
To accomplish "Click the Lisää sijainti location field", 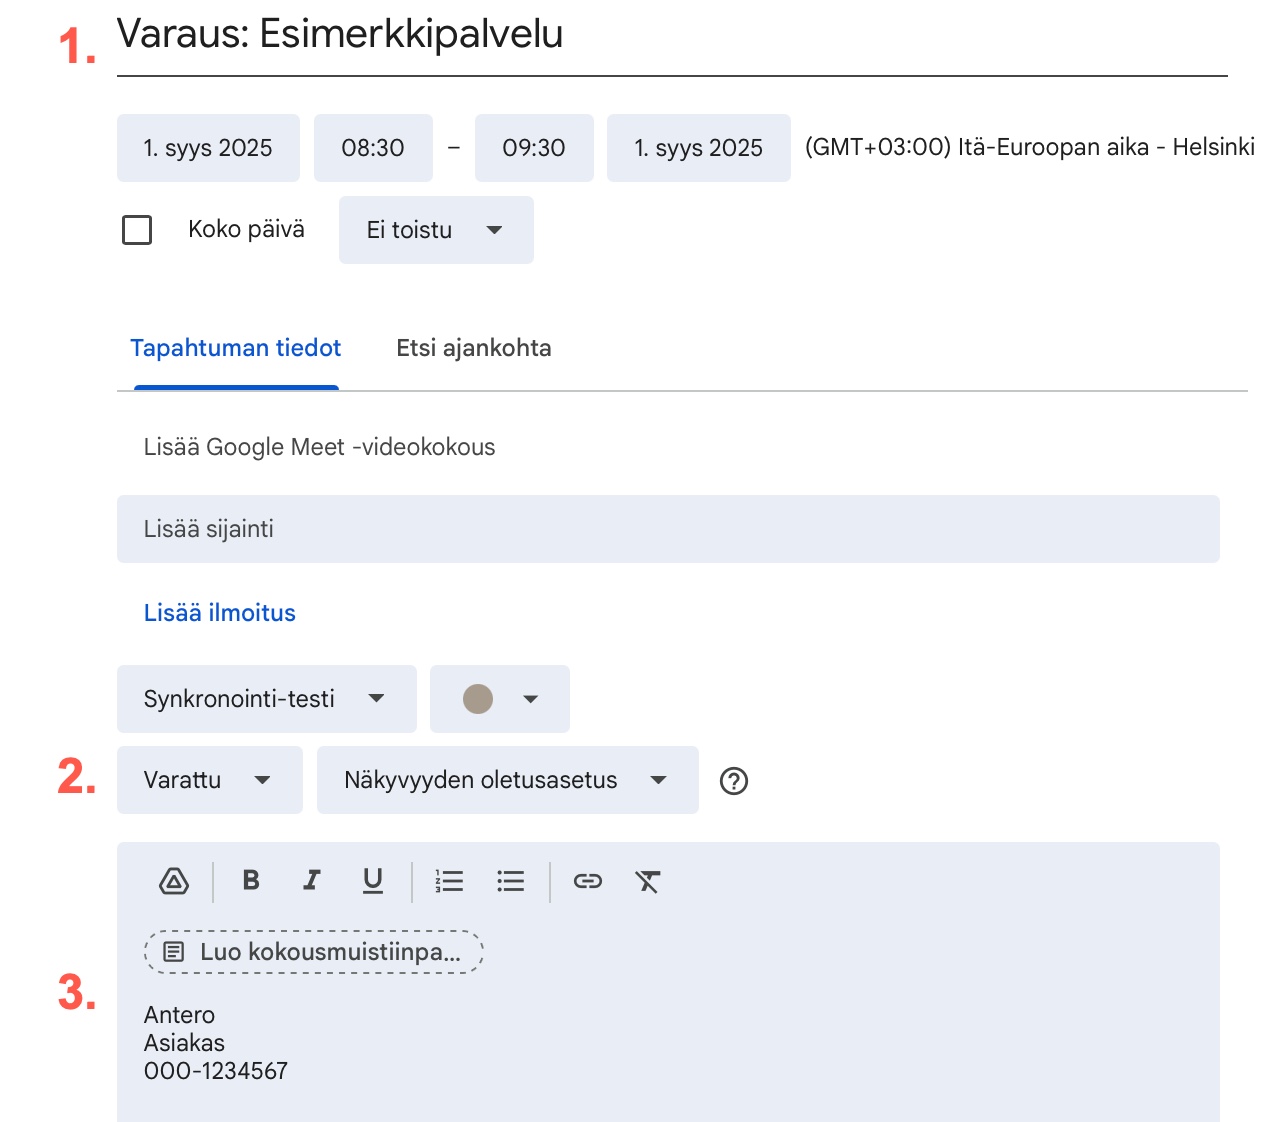I will (x=667, y=529).
